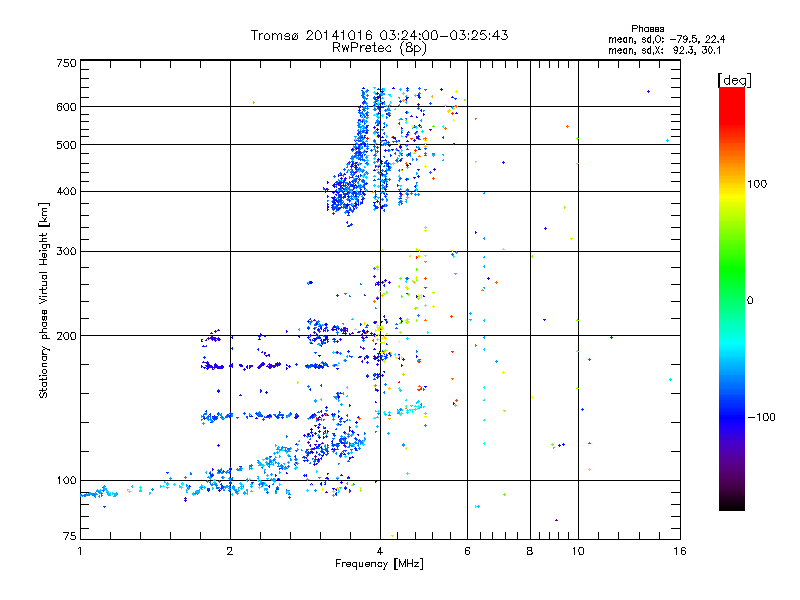Click the x-axis tick label '4'

point(380,551)
